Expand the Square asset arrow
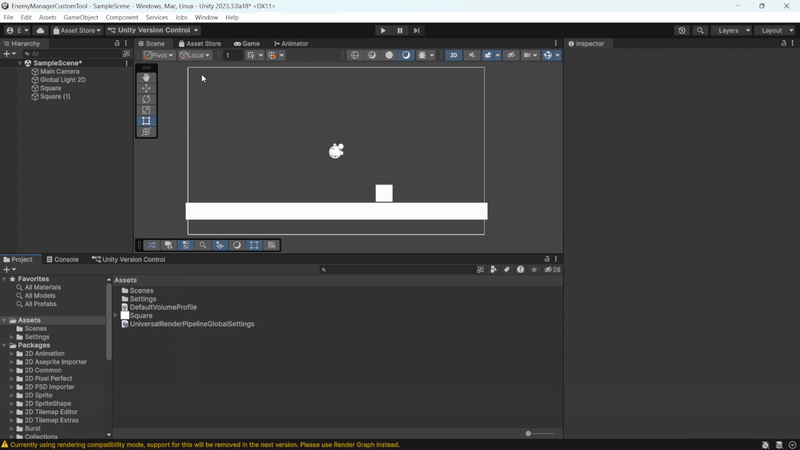 coord(116,316)
